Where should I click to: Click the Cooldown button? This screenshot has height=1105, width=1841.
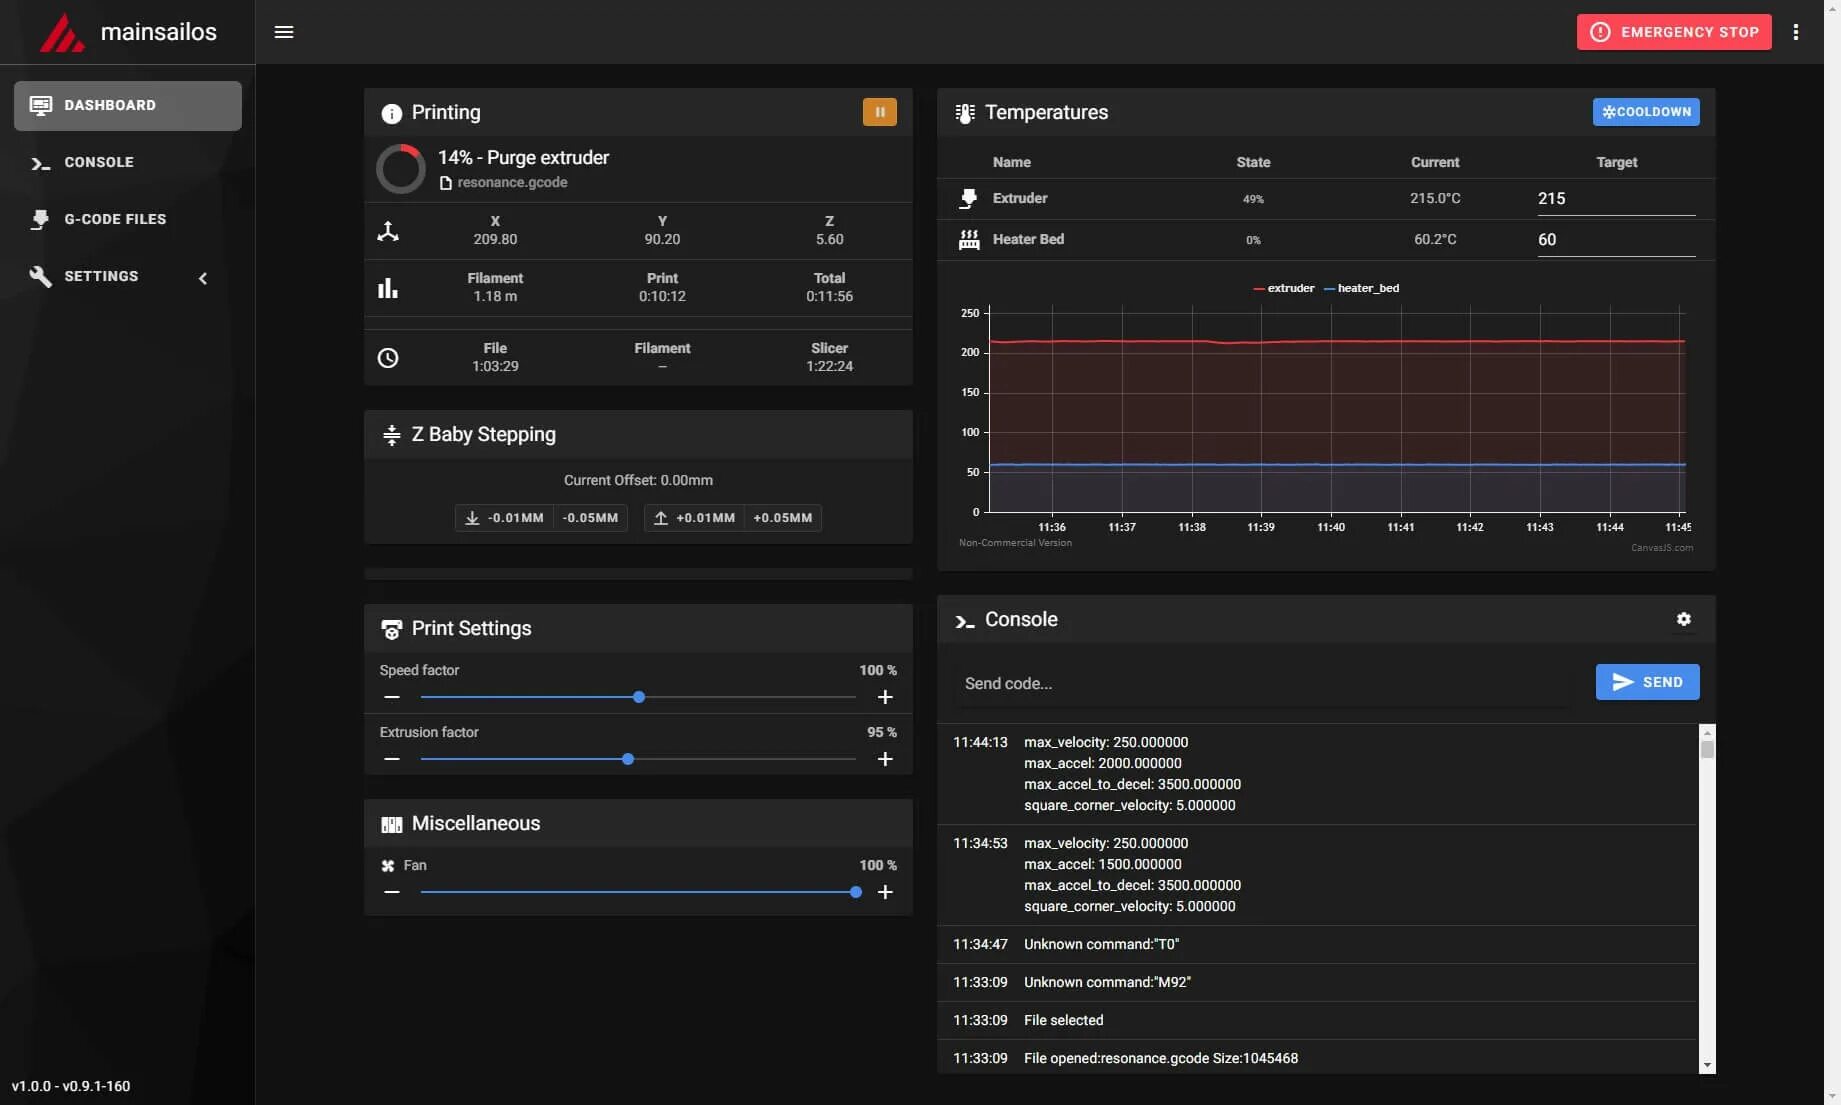[1645, 112]
